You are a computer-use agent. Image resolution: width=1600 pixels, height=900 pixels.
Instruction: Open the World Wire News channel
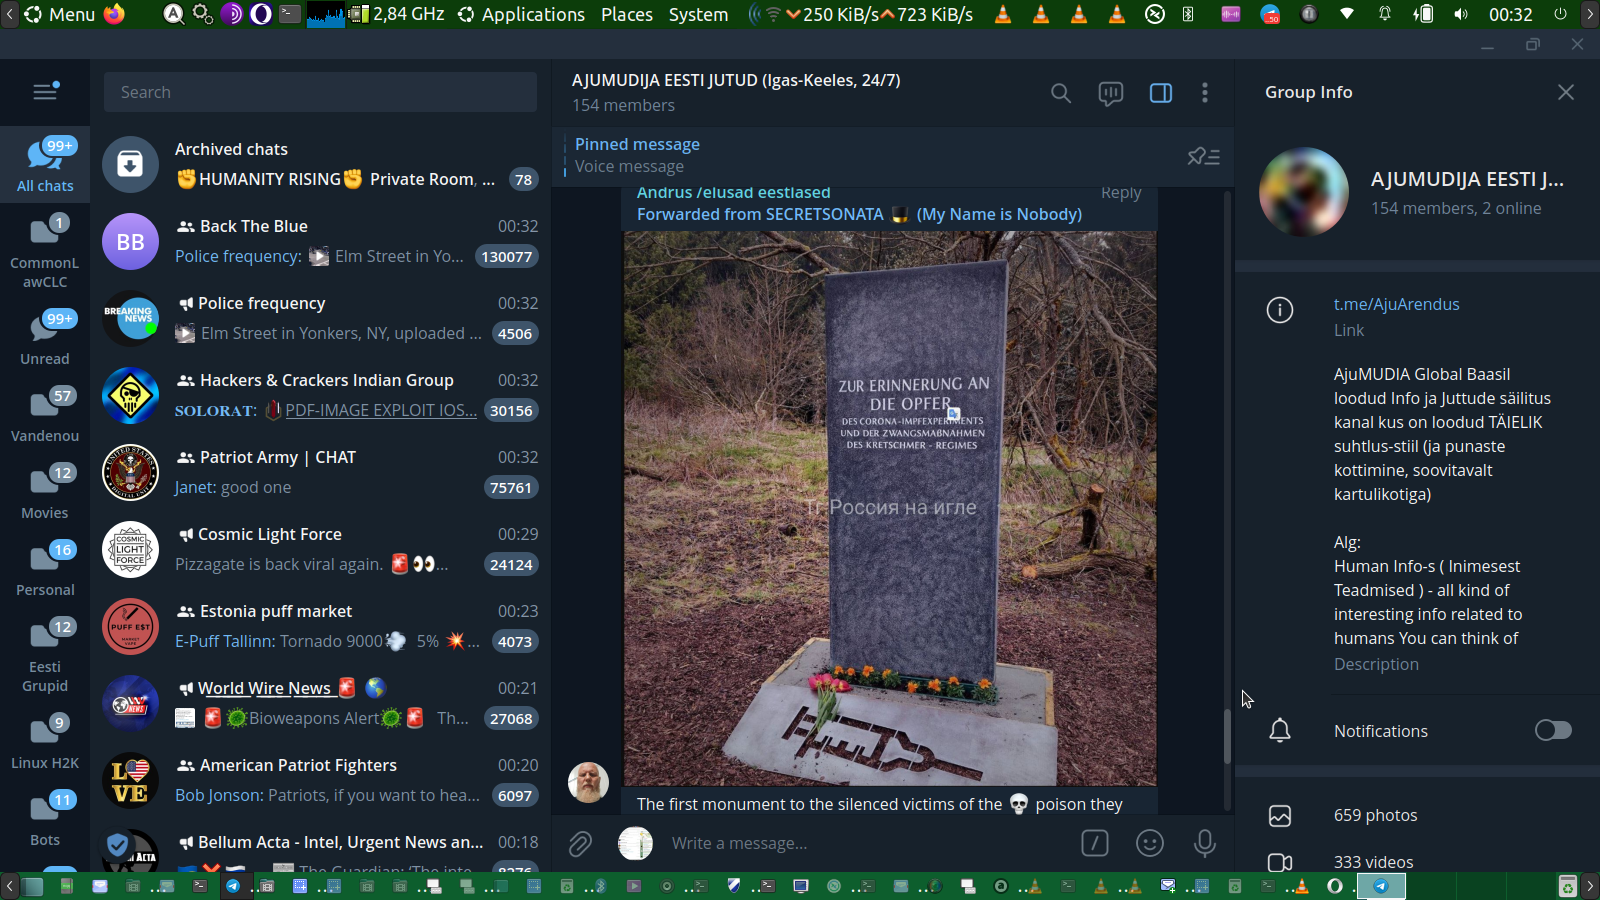[320, 703]
